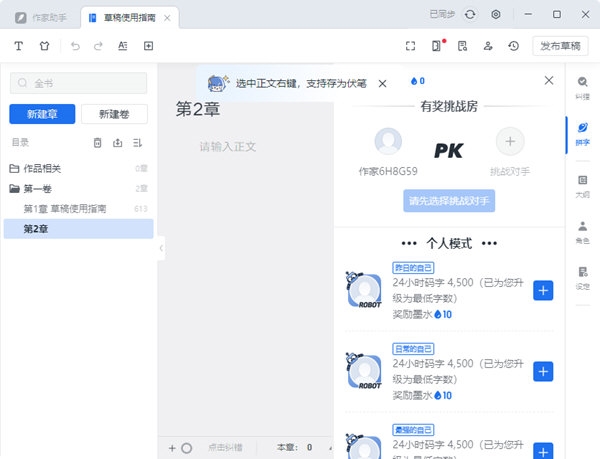600x459 pixels.
Task: Open the 设定 settings sidebar tool
Action: pos(582,278)
